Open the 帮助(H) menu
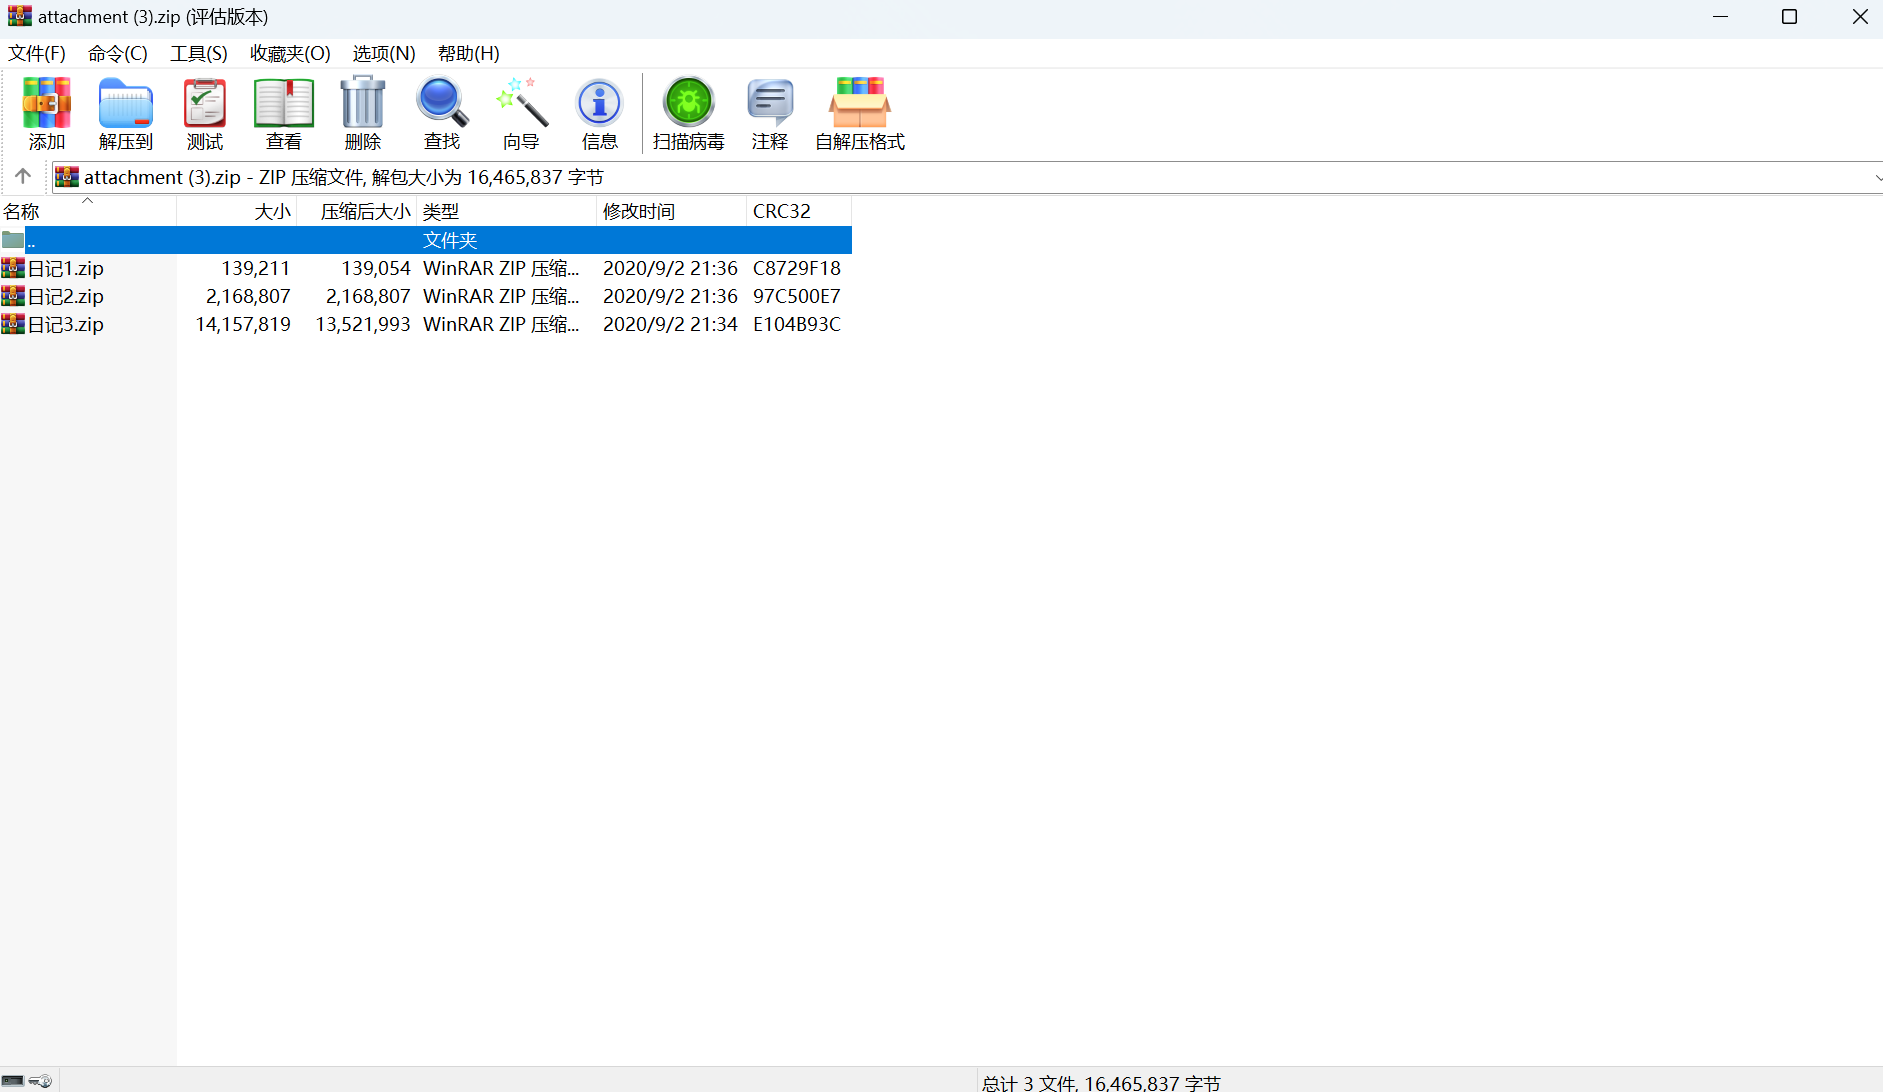The width and height of the screenshot is (1883, 1092). (x=469, y=53)
